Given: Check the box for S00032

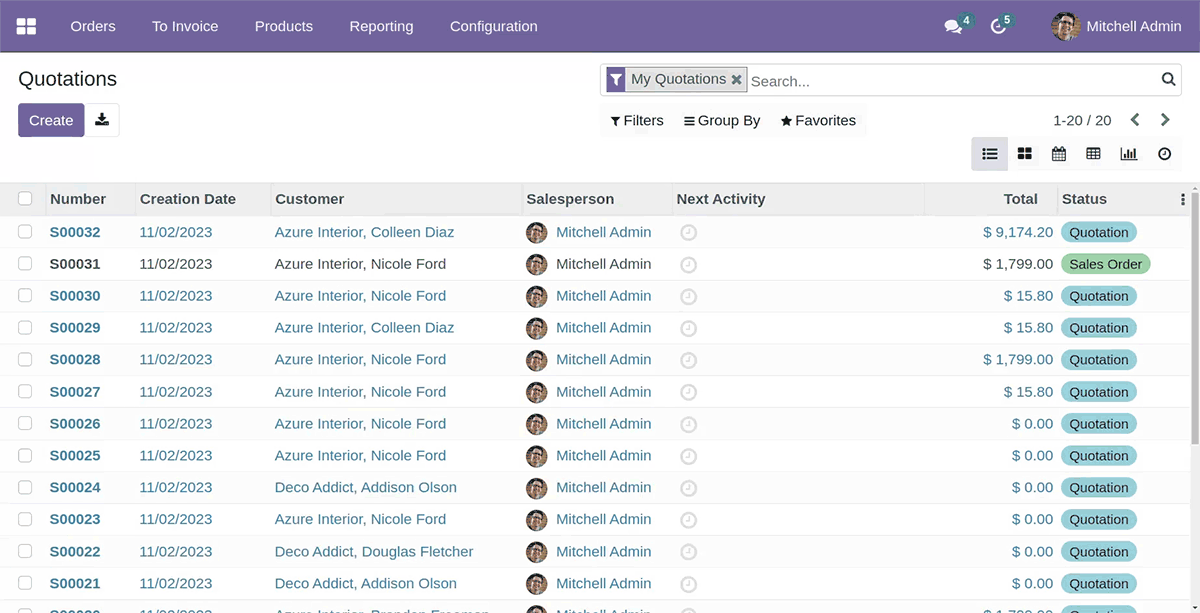Looking at the screenshot, I should [x=25, y=232].
